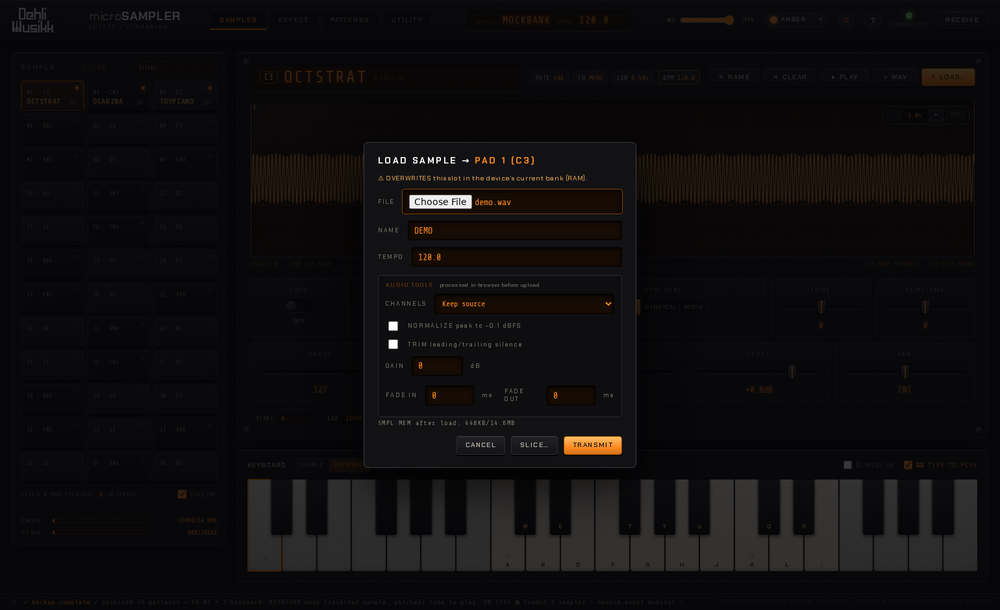1000x610 pixels.
Task: Switch to the SAMPLES tab
Action: pos(238,20)
